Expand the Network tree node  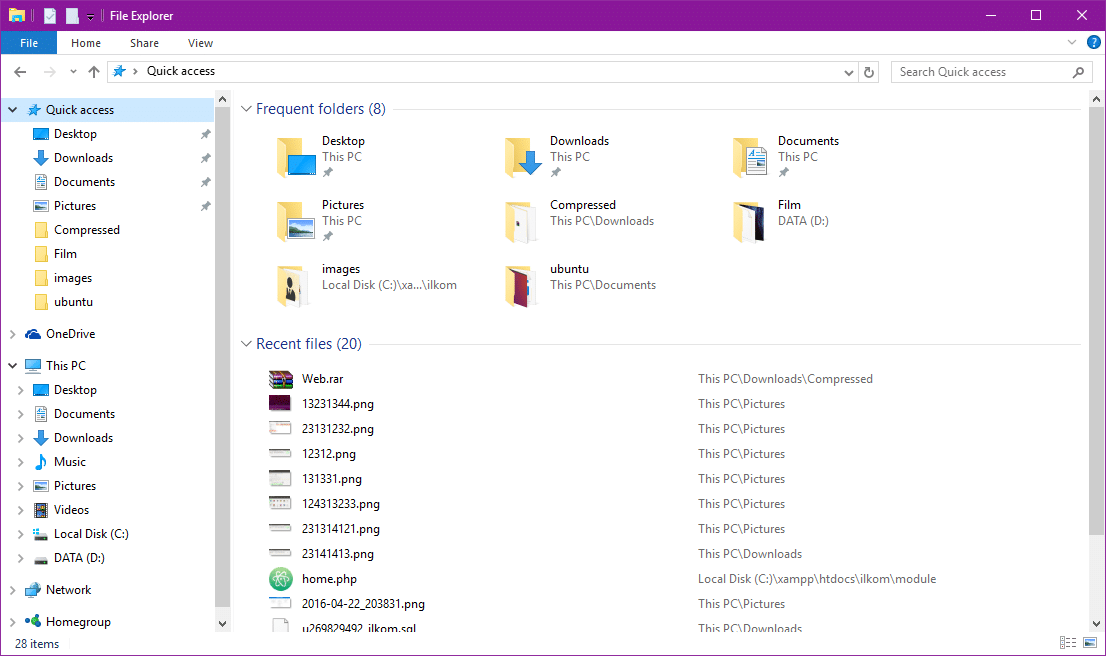coord(13,590)
